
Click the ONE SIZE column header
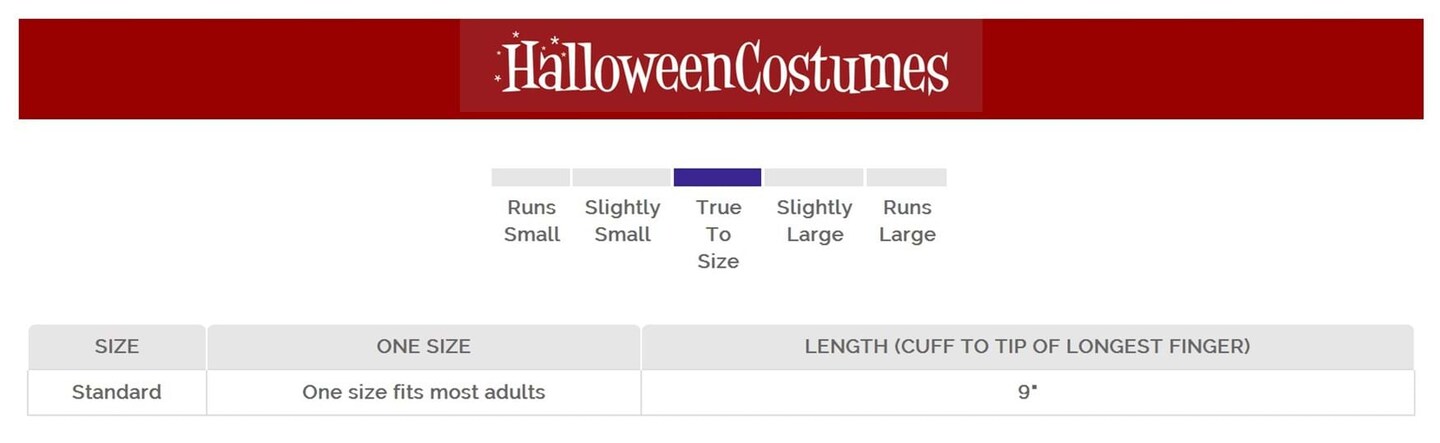point(423,347)
